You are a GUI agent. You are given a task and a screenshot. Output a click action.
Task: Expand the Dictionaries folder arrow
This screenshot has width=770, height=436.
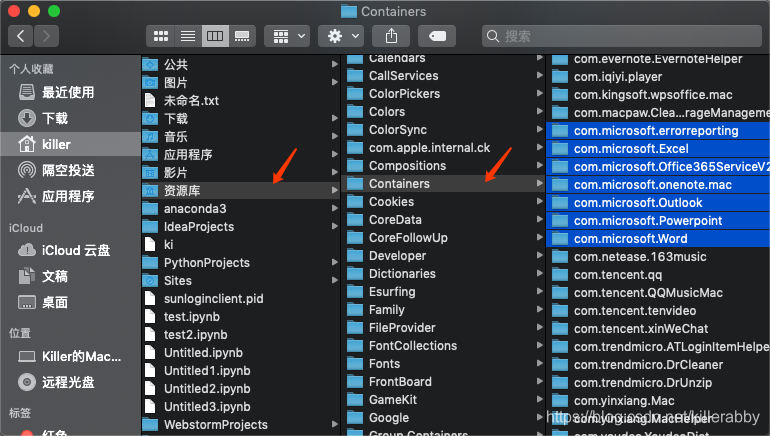(539, 273)
